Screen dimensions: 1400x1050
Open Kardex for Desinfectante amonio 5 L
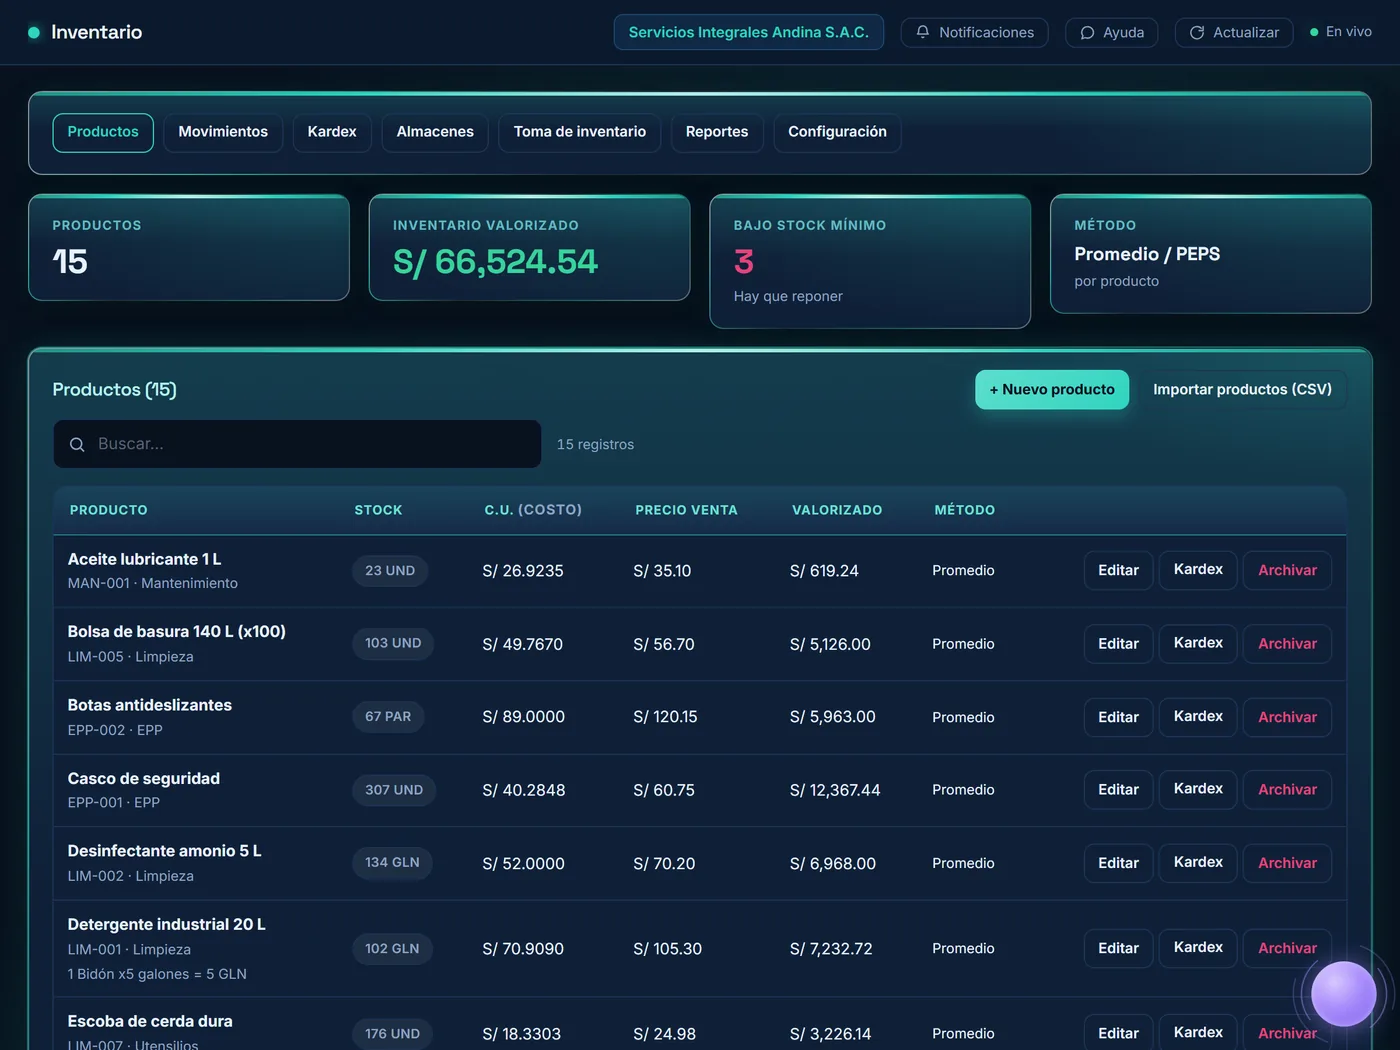click(x=1198, y=863)
